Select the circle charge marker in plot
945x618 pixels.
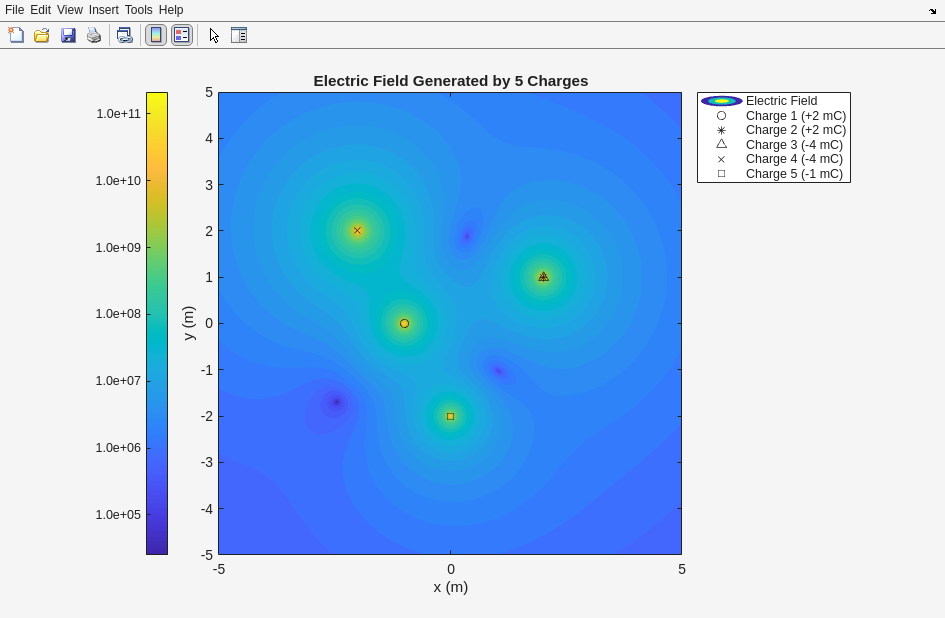pos(404,324)
